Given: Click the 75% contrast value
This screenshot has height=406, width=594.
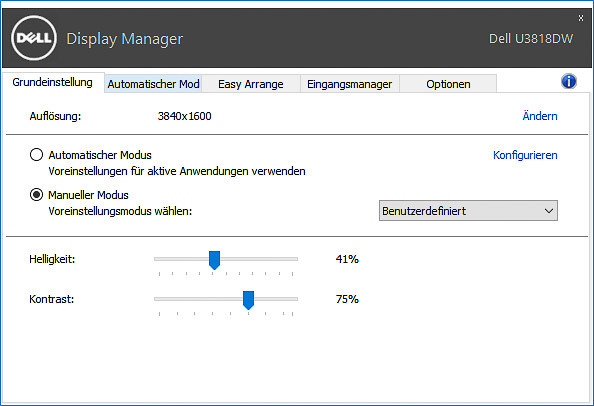Looking at the screenshot, I should (x=347, y=299).
